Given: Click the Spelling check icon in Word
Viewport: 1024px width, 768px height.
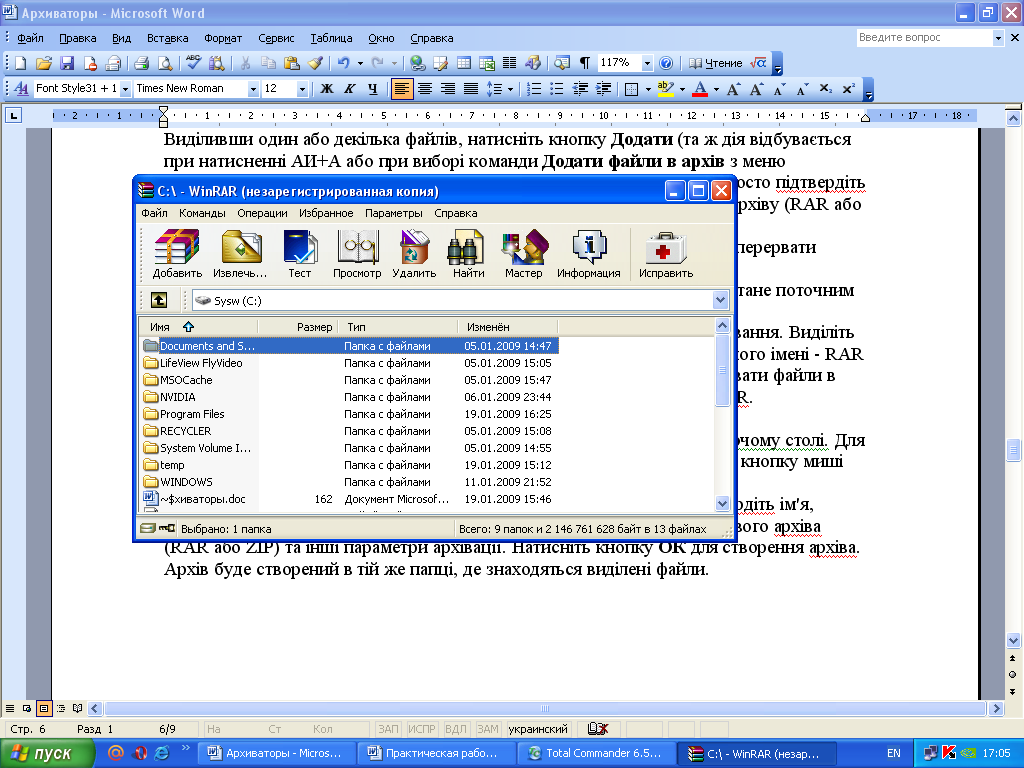Looking at the screenshot, I should coord(193,63).
